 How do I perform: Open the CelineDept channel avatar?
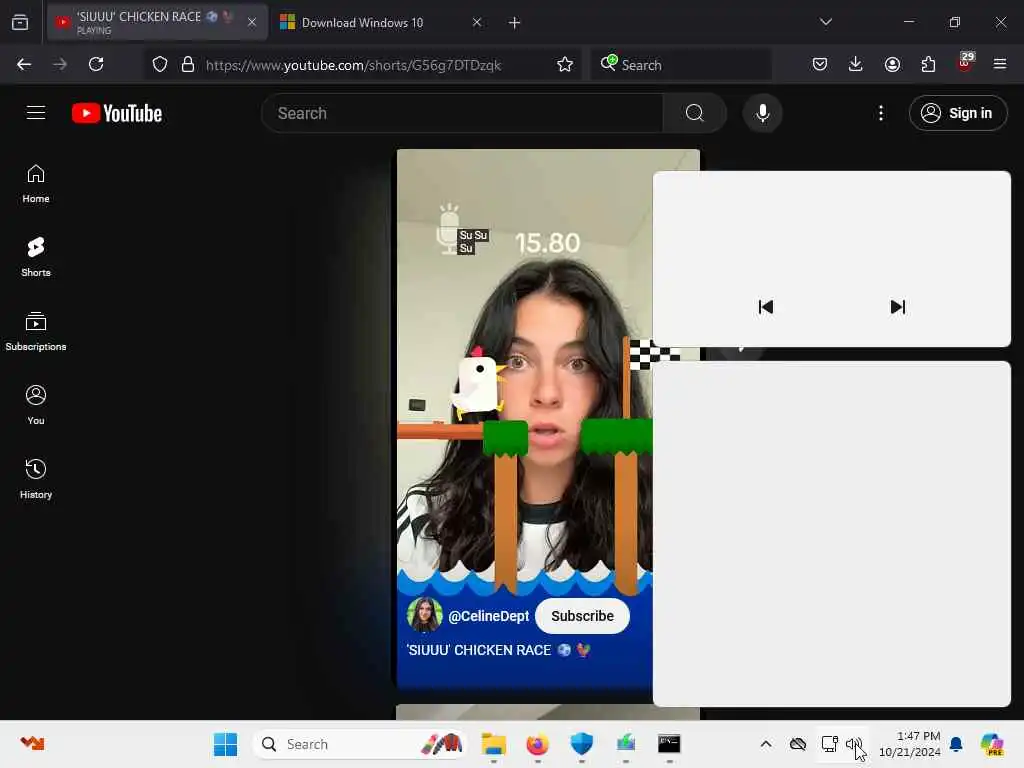coord(424,615)
